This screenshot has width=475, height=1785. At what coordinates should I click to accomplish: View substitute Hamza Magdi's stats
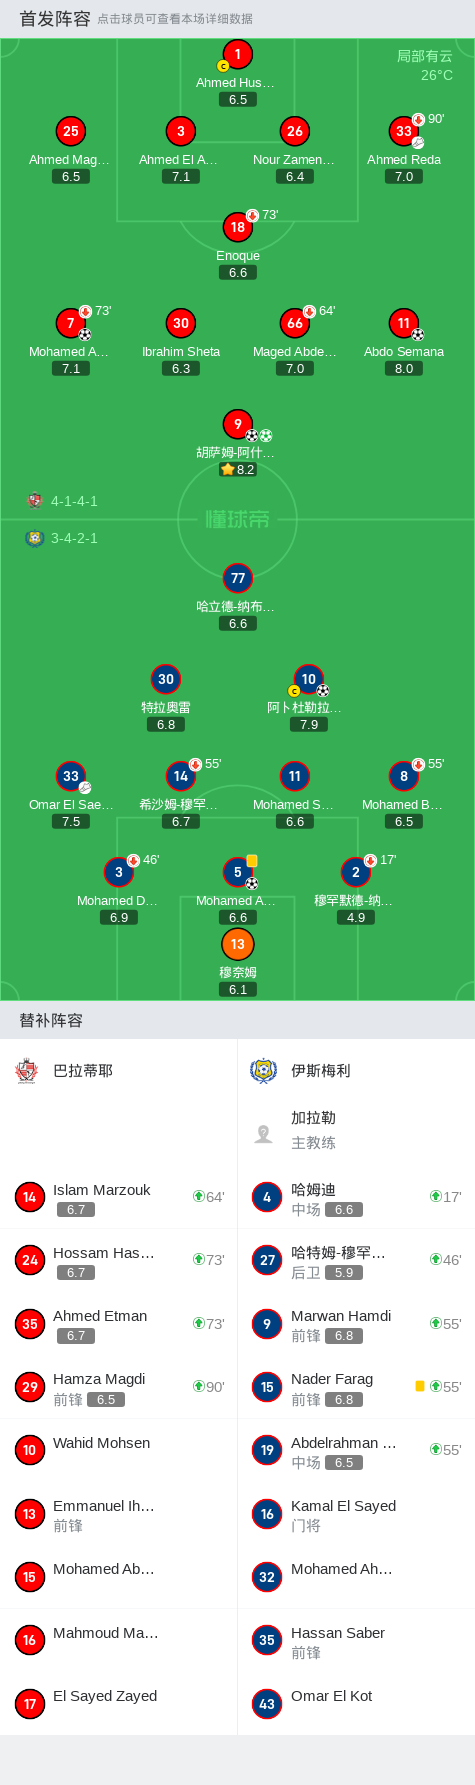pos(119,1387)
